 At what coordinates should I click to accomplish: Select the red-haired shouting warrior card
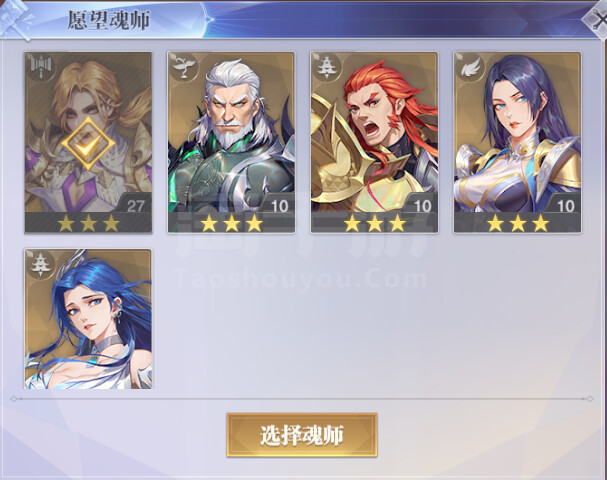[x=374, y=142]
